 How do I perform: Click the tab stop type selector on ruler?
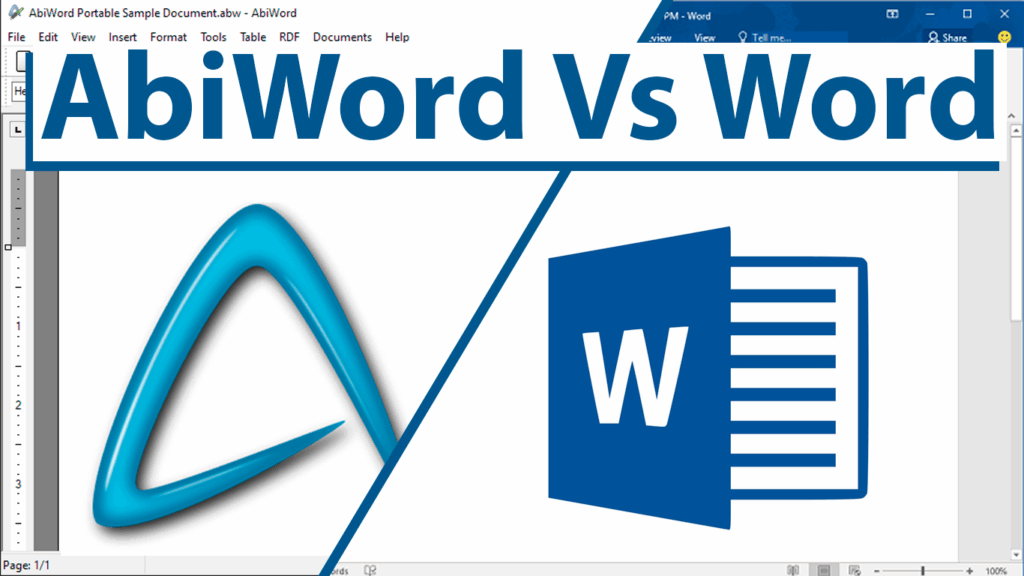coord(17,130)
